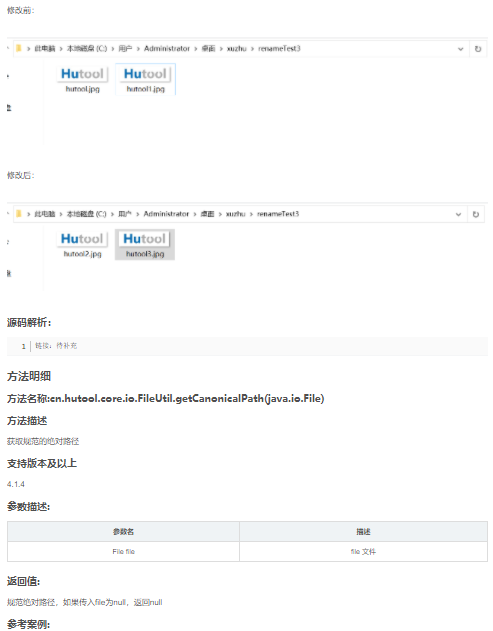Click the refresh icon in lower address bar
The image size is (493, 631).
click(476, 214)
